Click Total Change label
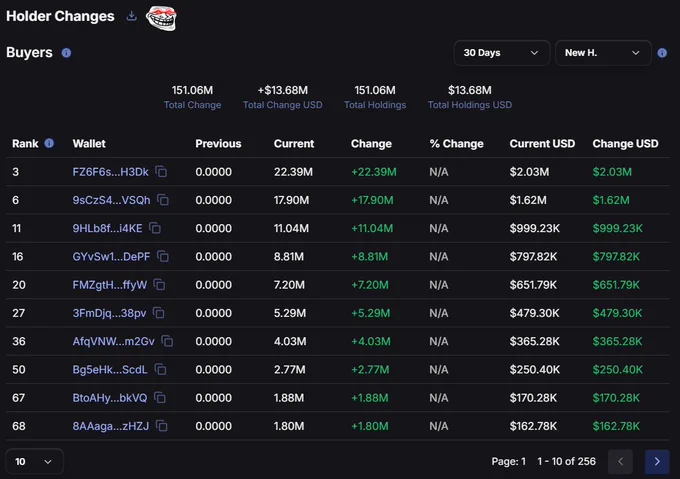This screenshot has height=479, width=680. (x=193, y=105)
